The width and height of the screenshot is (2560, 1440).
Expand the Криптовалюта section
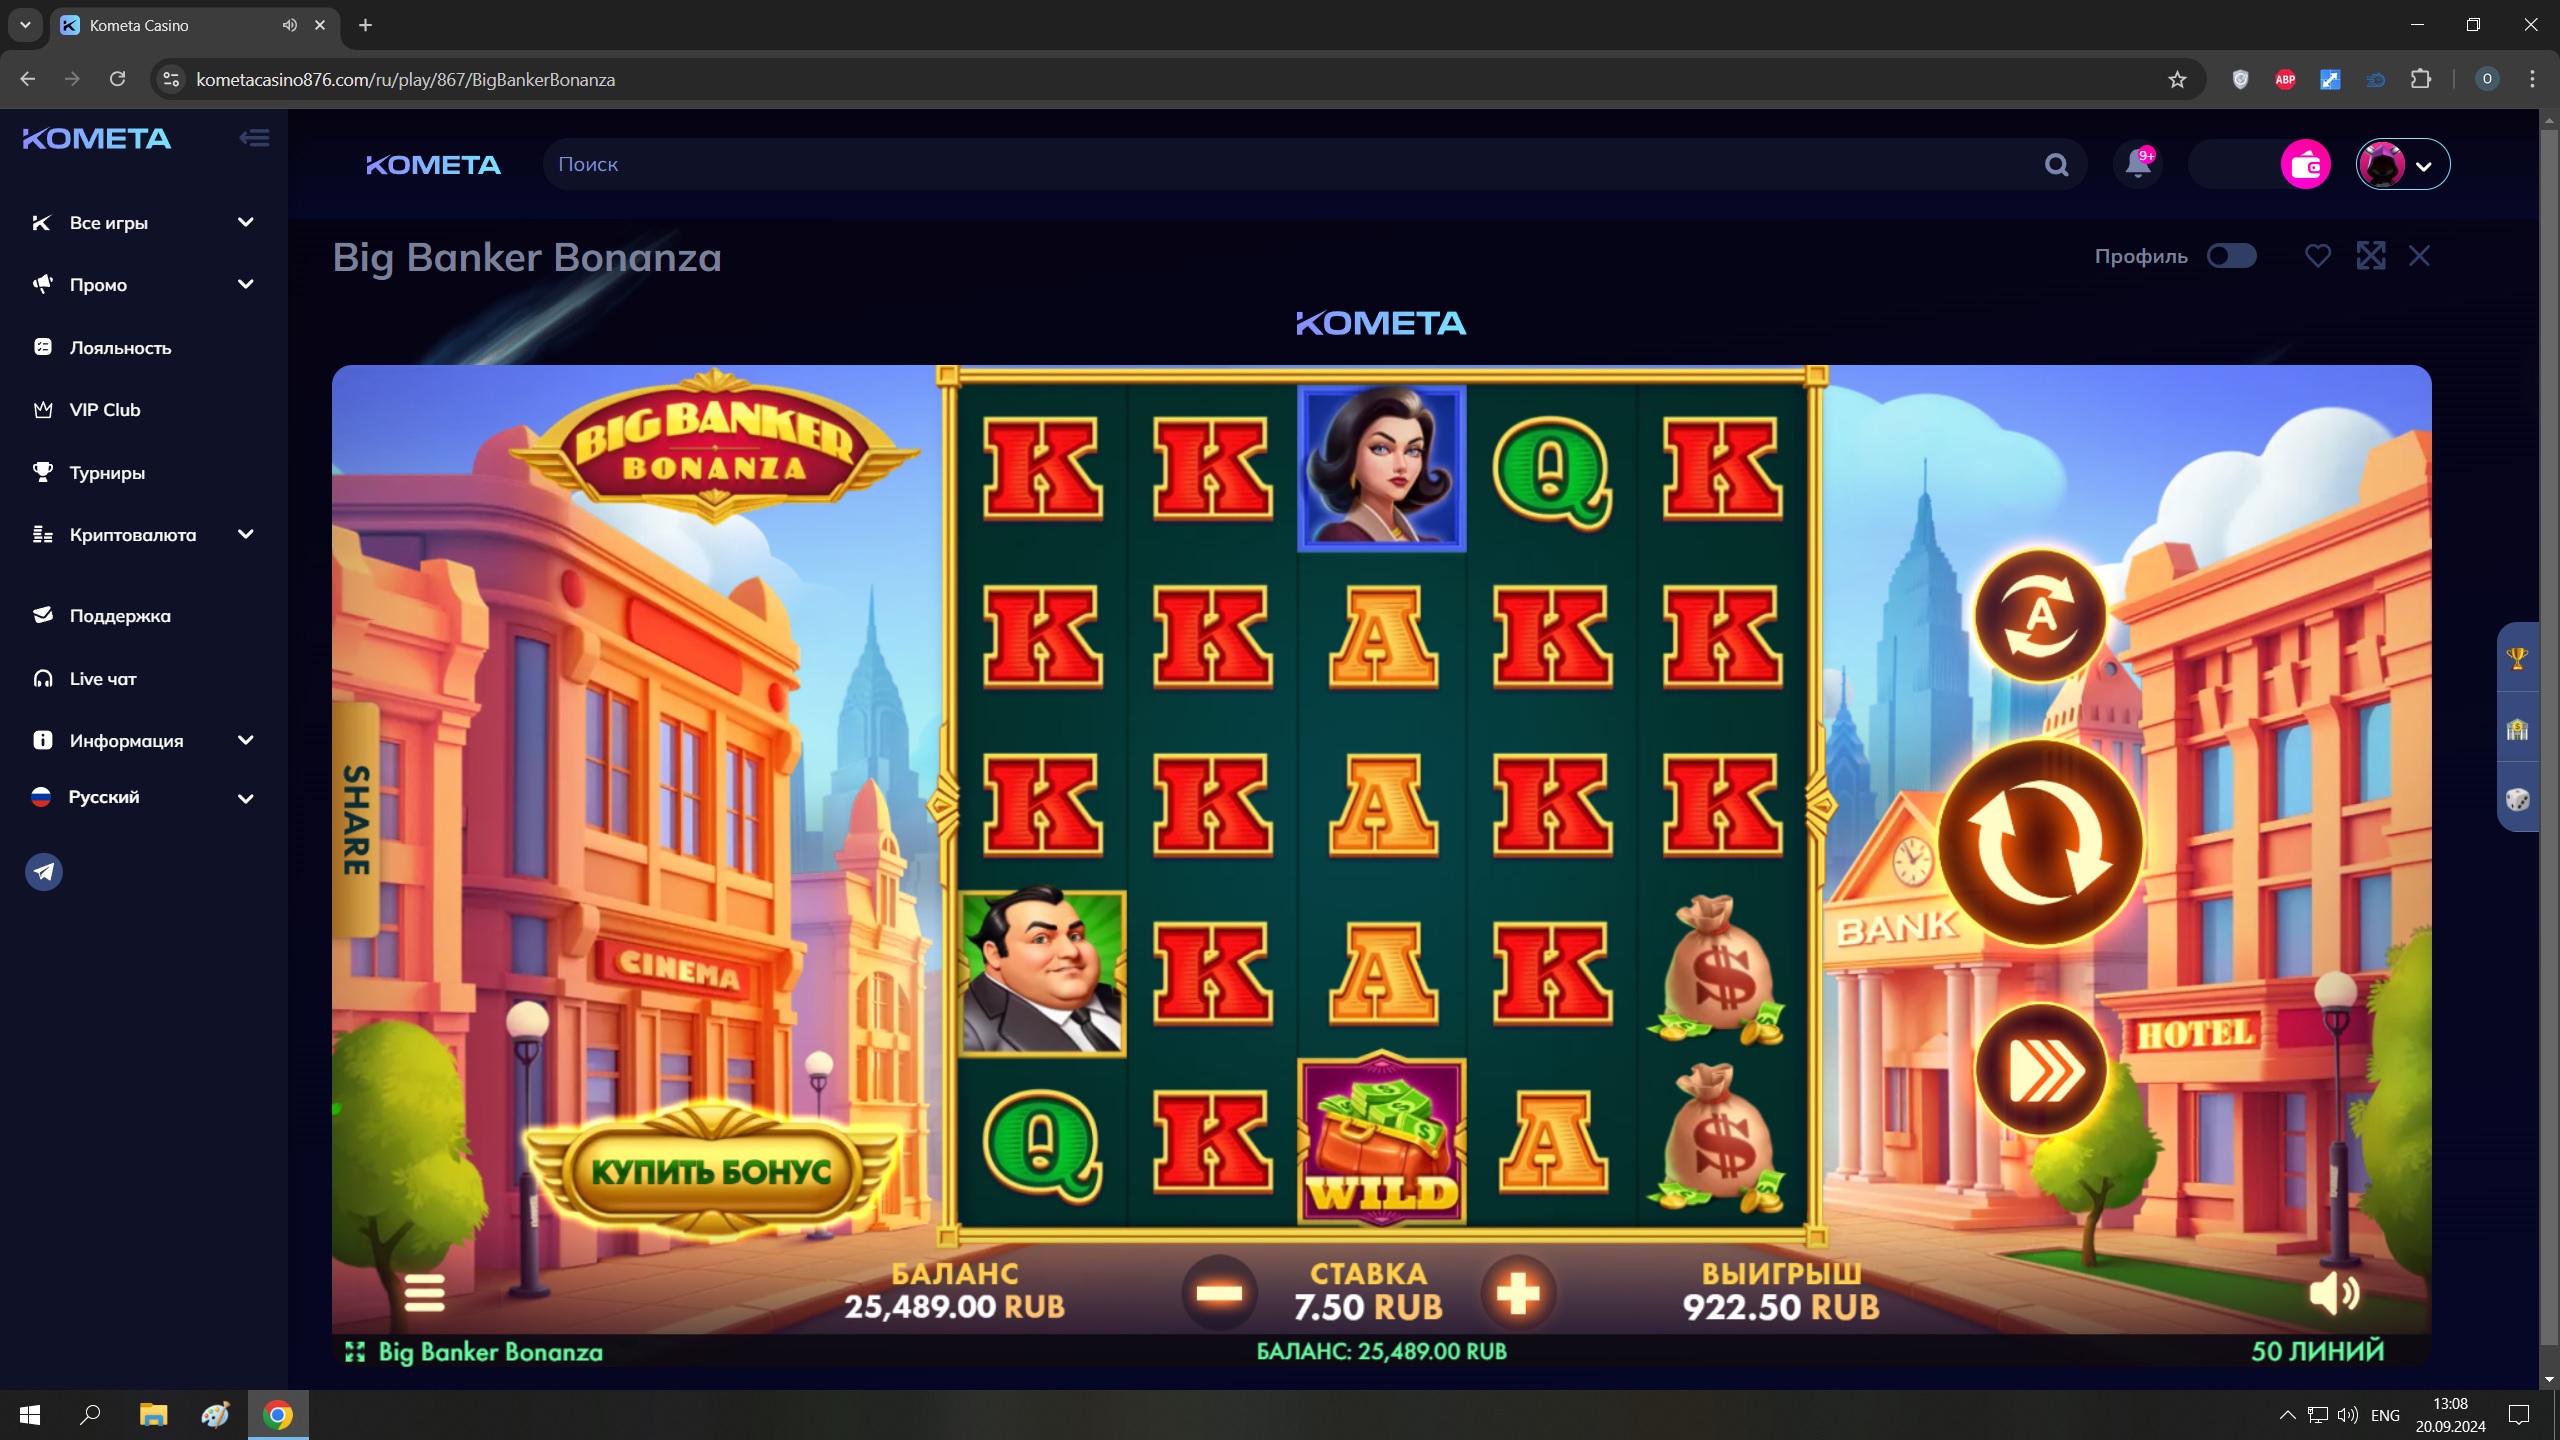coord(143,535)
